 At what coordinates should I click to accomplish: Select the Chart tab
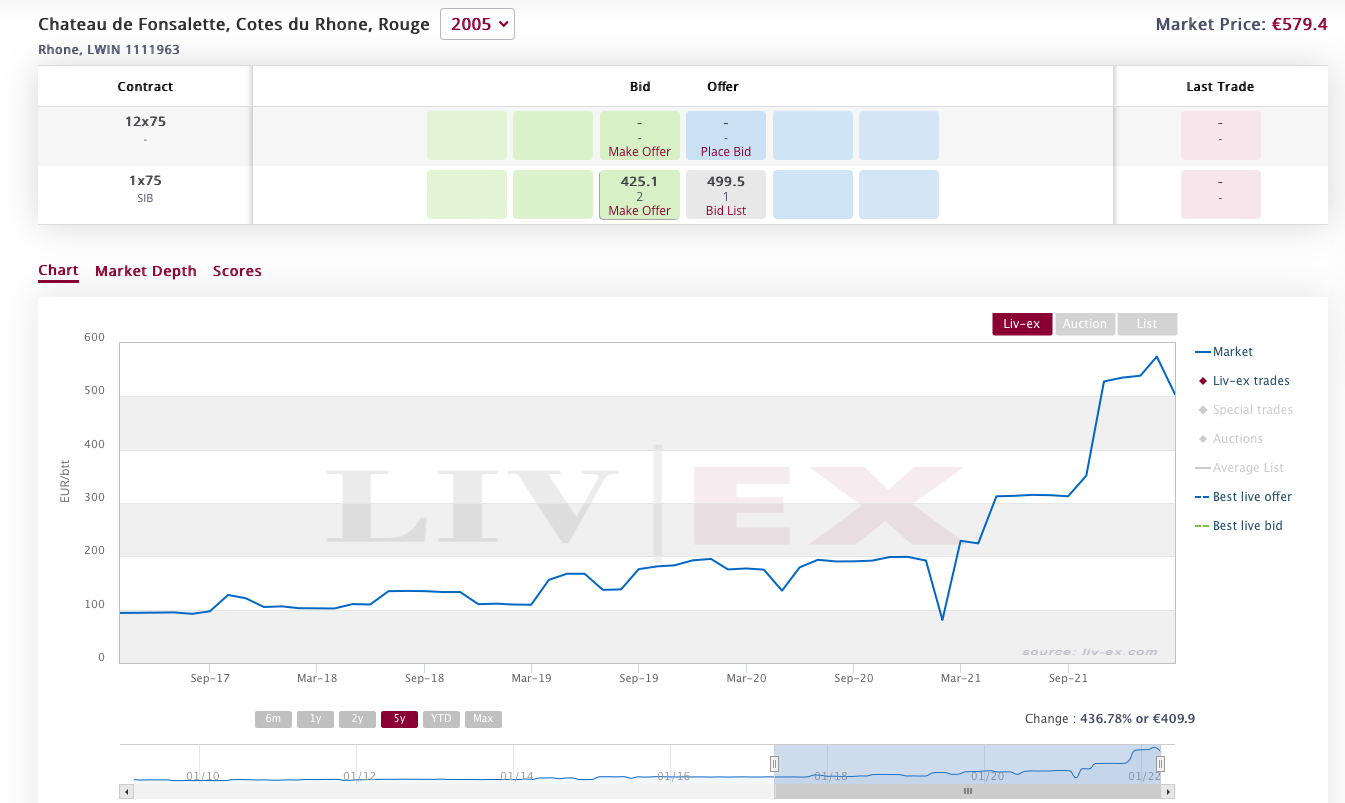(58, 271)
